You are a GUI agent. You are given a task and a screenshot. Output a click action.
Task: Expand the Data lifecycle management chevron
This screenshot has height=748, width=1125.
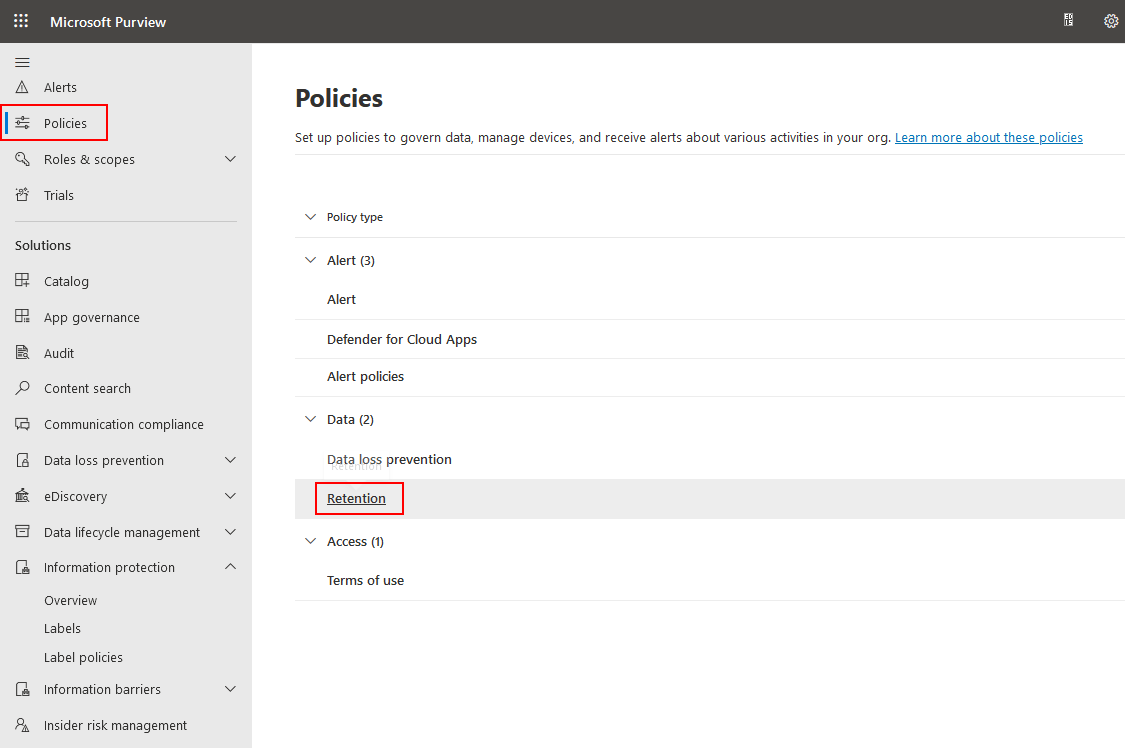pyautogui.click(x=230, y=531)
